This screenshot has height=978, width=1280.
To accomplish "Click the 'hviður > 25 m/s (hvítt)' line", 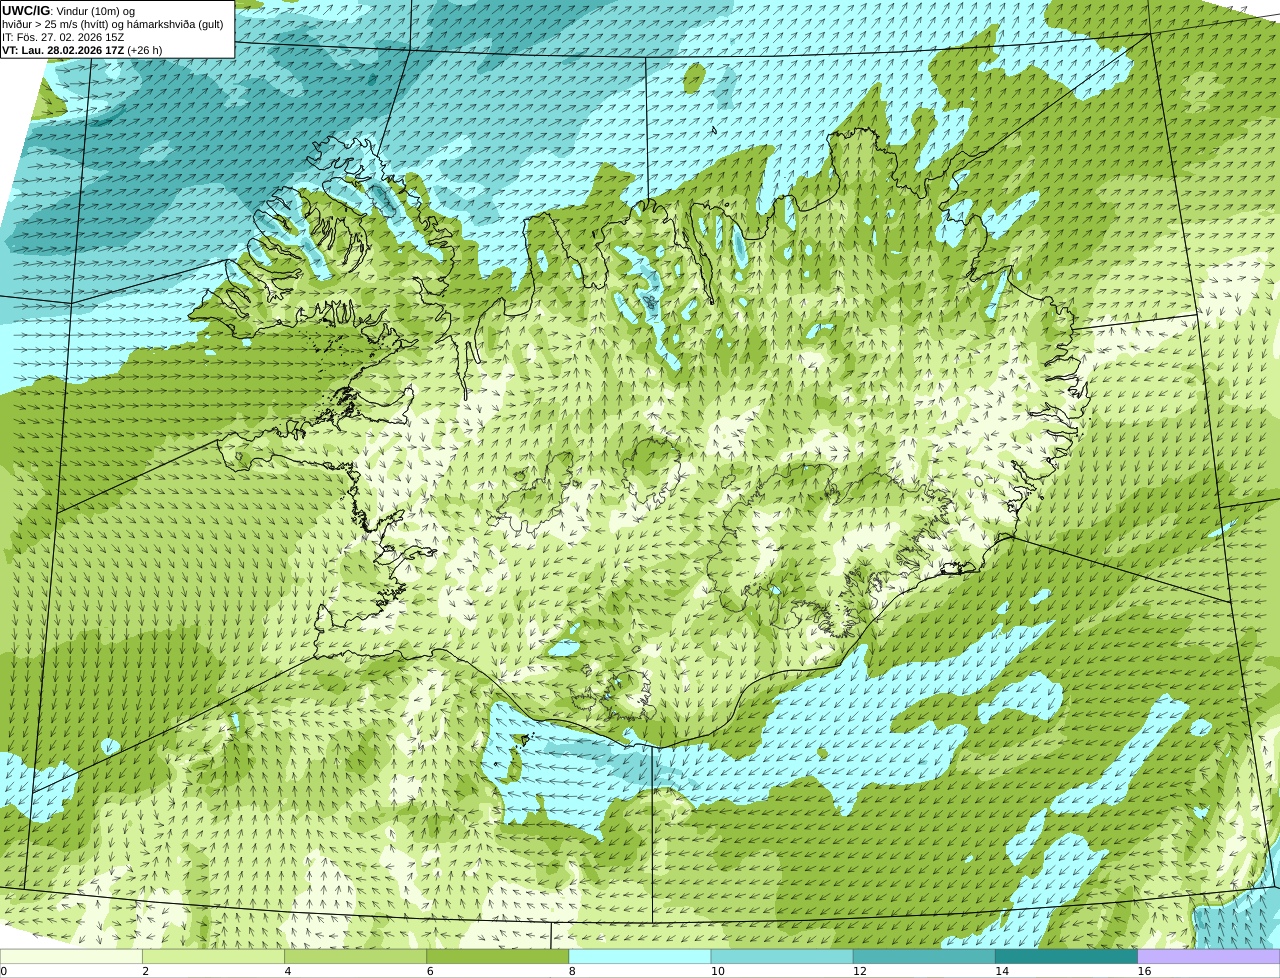I will [113, 24].
